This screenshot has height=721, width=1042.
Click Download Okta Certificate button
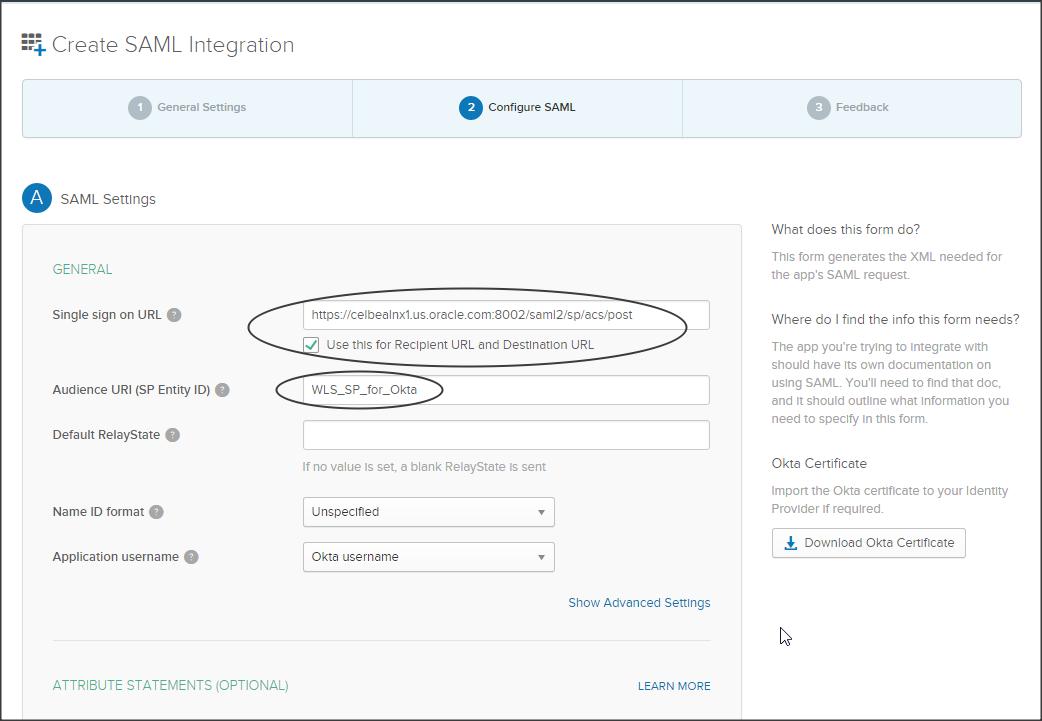point(868,543)
